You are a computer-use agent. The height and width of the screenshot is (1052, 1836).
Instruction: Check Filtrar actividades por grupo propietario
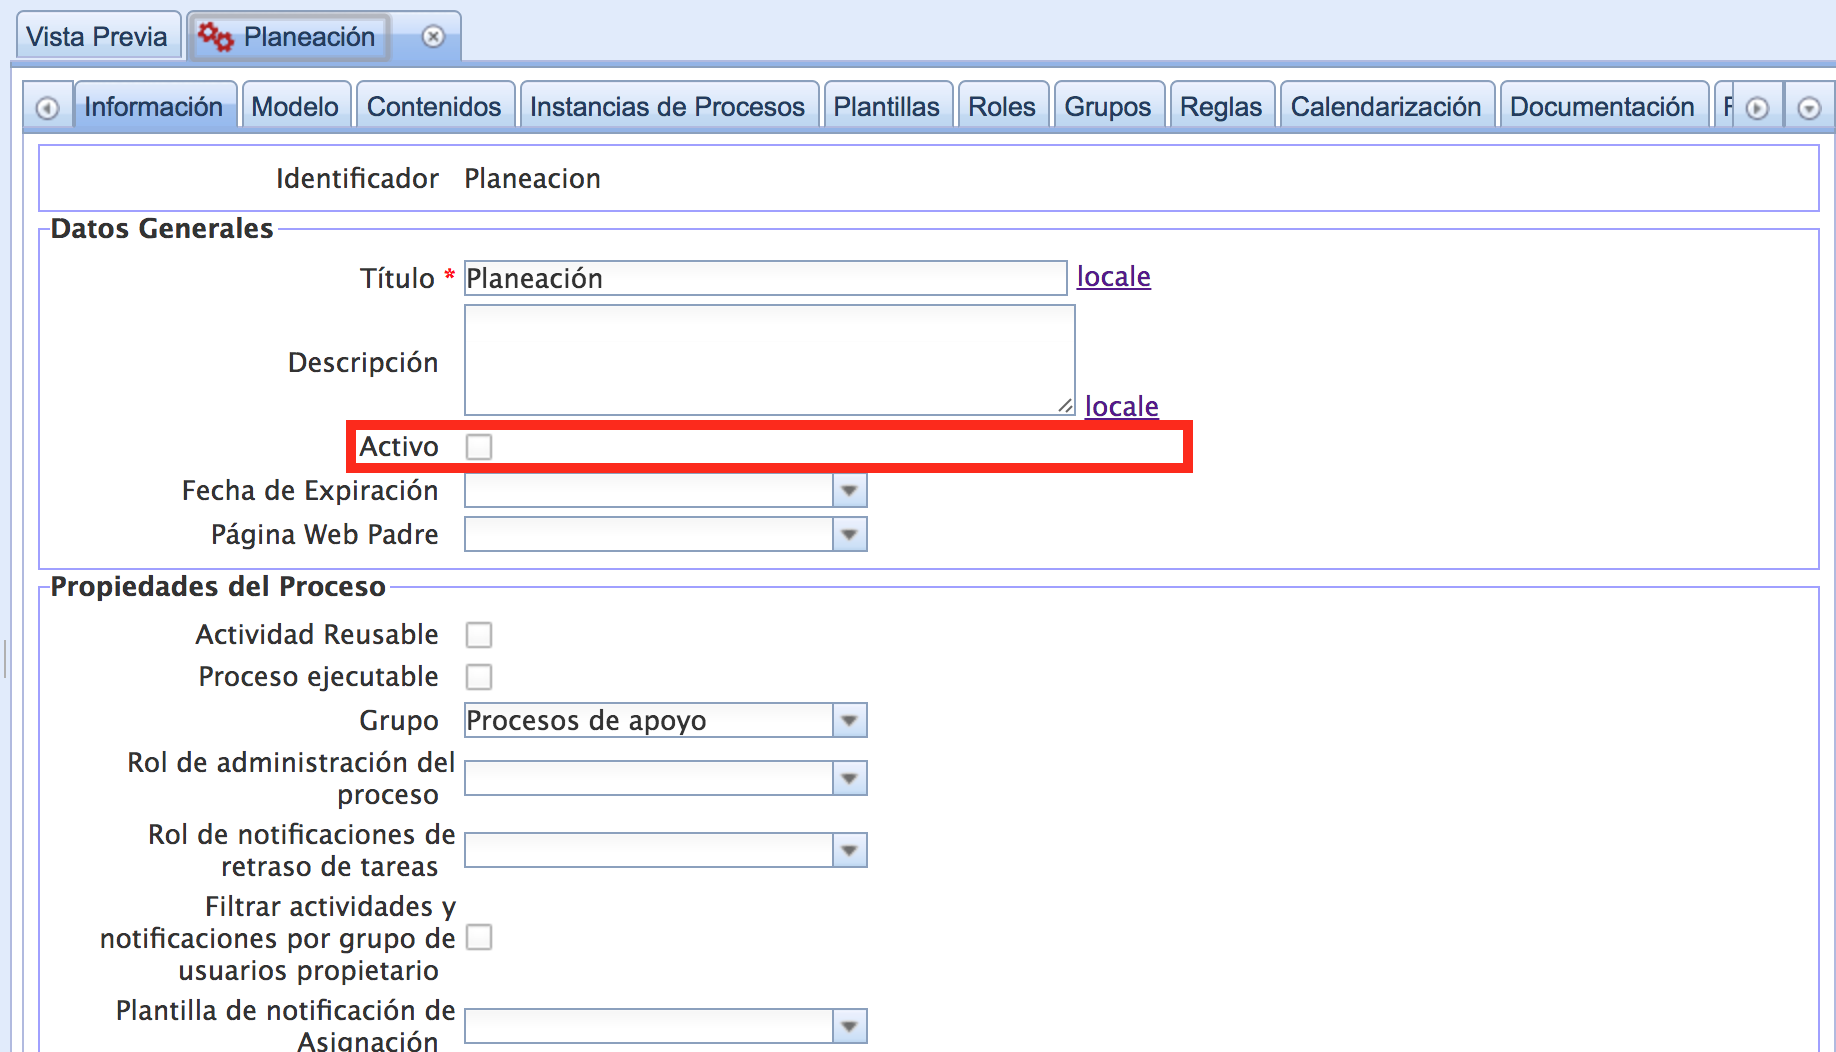479,937
